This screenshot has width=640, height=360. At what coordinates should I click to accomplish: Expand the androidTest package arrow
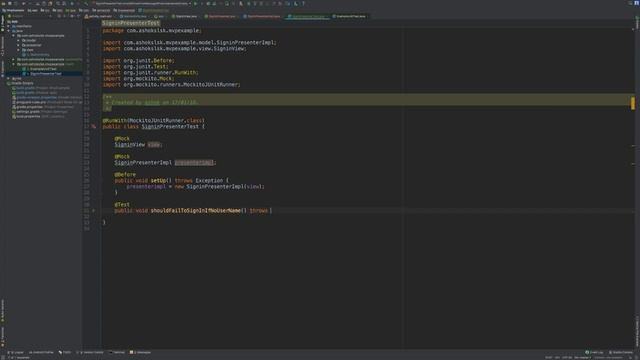(13, 60)
